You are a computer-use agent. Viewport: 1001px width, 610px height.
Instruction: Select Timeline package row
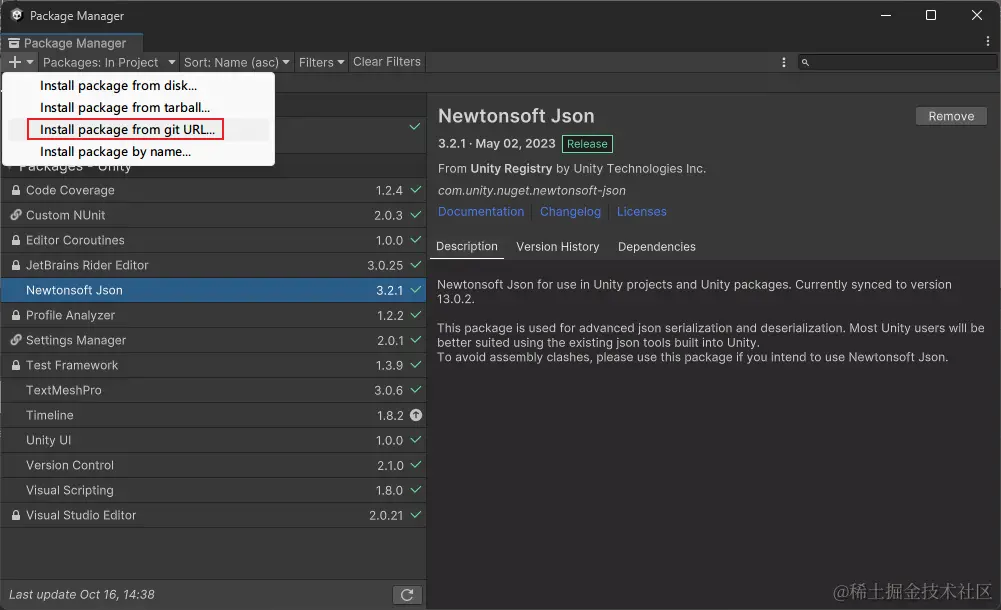tap(213, 415)
